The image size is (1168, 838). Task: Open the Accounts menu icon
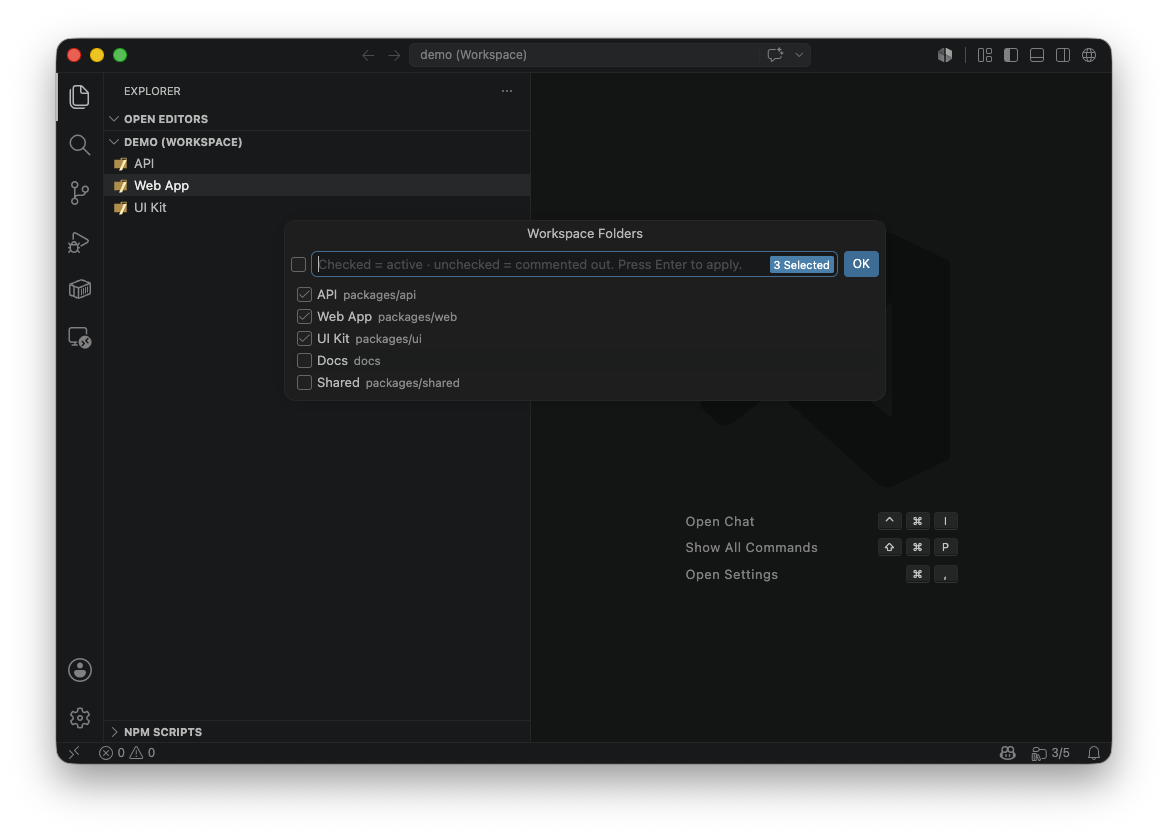[x=80, y=670]
